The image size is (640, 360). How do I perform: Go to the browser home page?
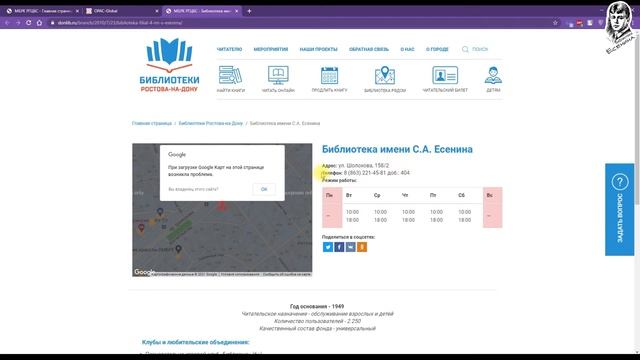click(39, 23)
